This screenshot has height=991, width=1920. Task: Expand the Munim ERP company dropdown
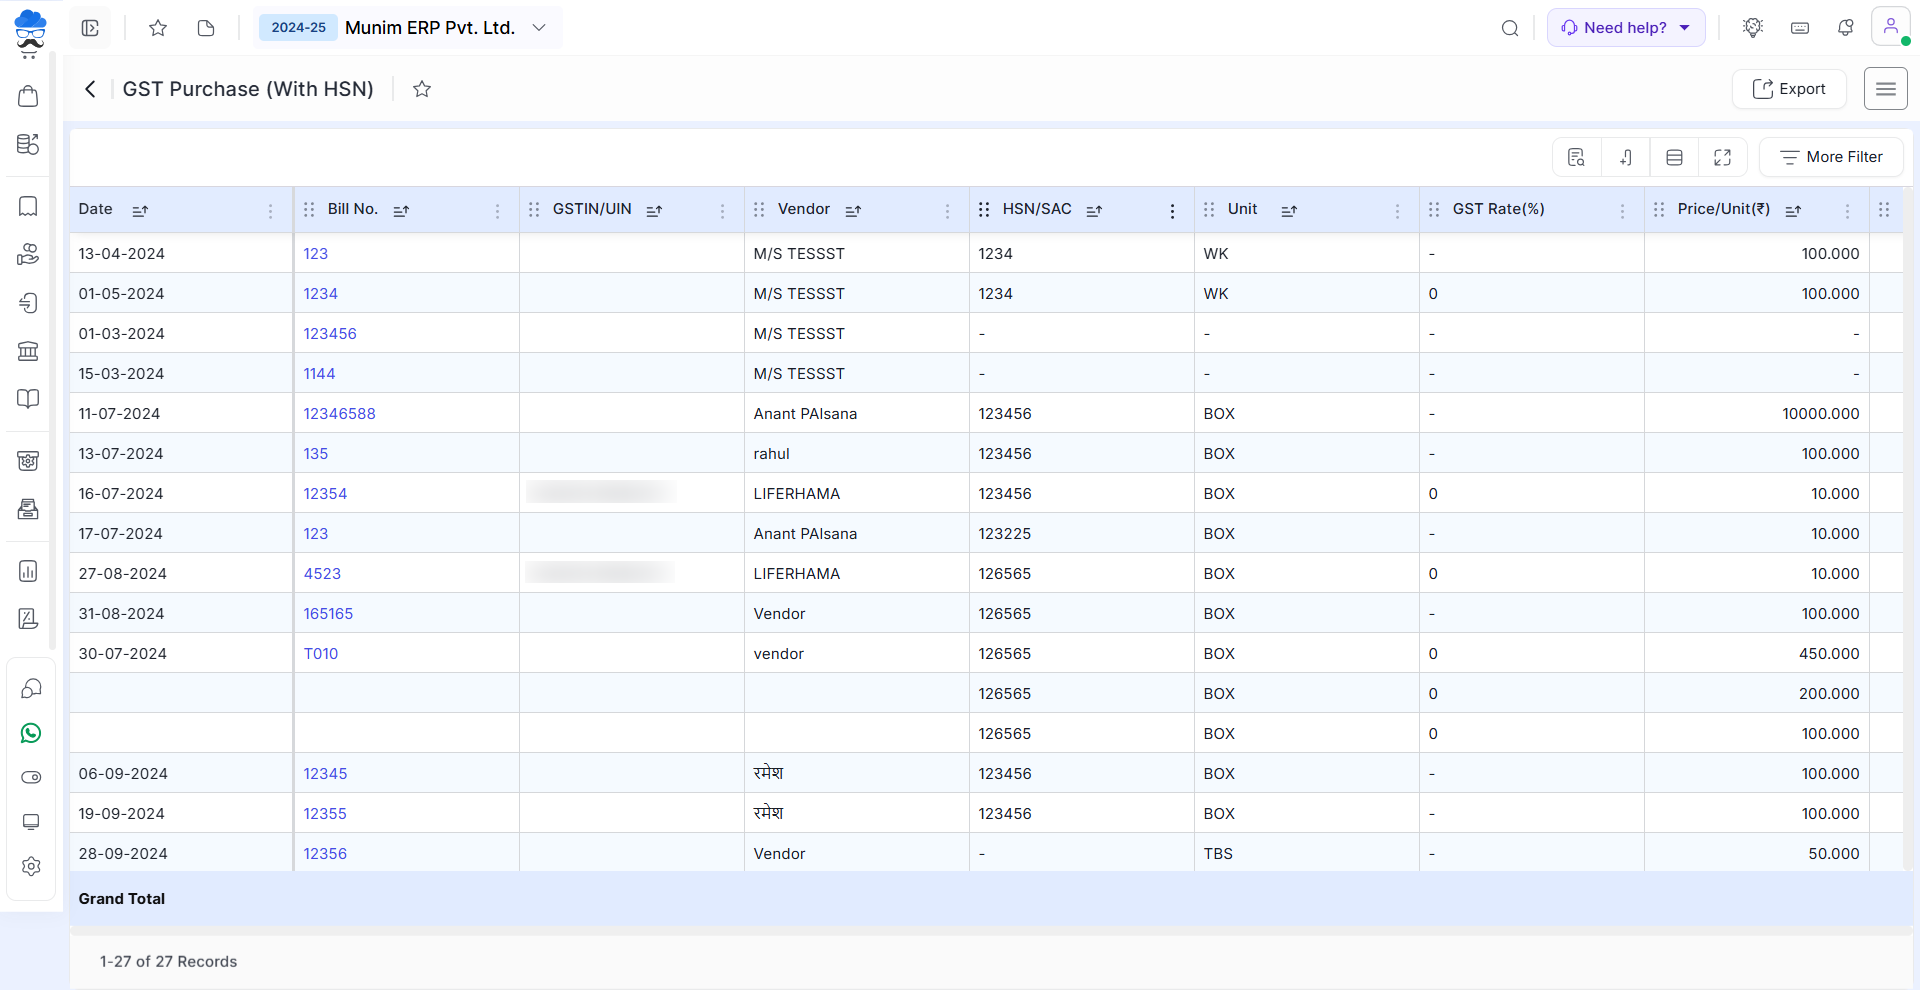[539, 28]
